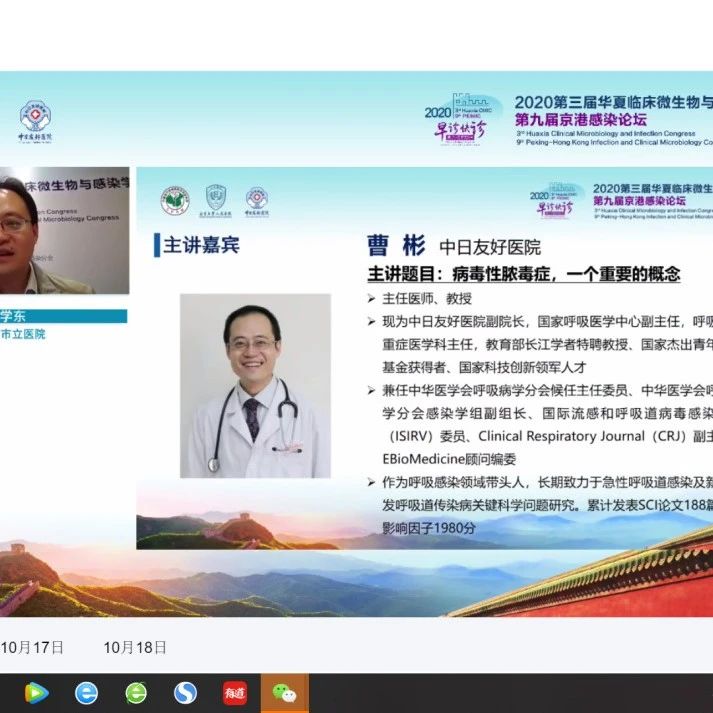Click the third logo above 主讲嘉宾

(x=257, y=200)
